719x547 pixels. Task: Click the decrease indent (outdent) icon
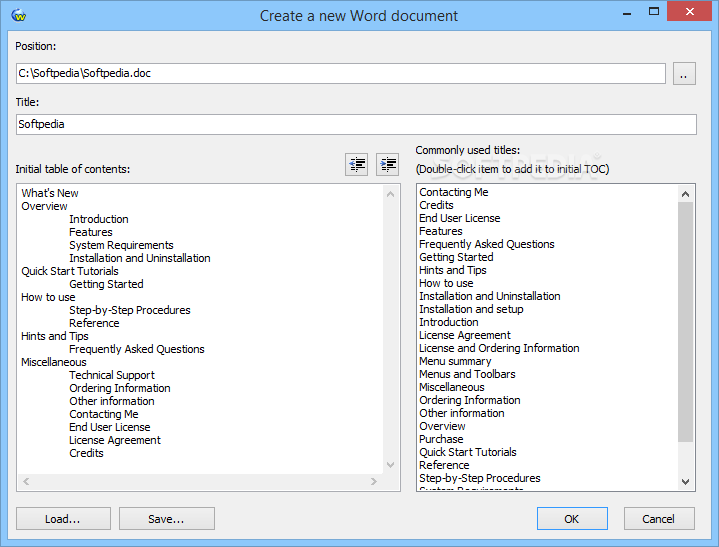356,164
